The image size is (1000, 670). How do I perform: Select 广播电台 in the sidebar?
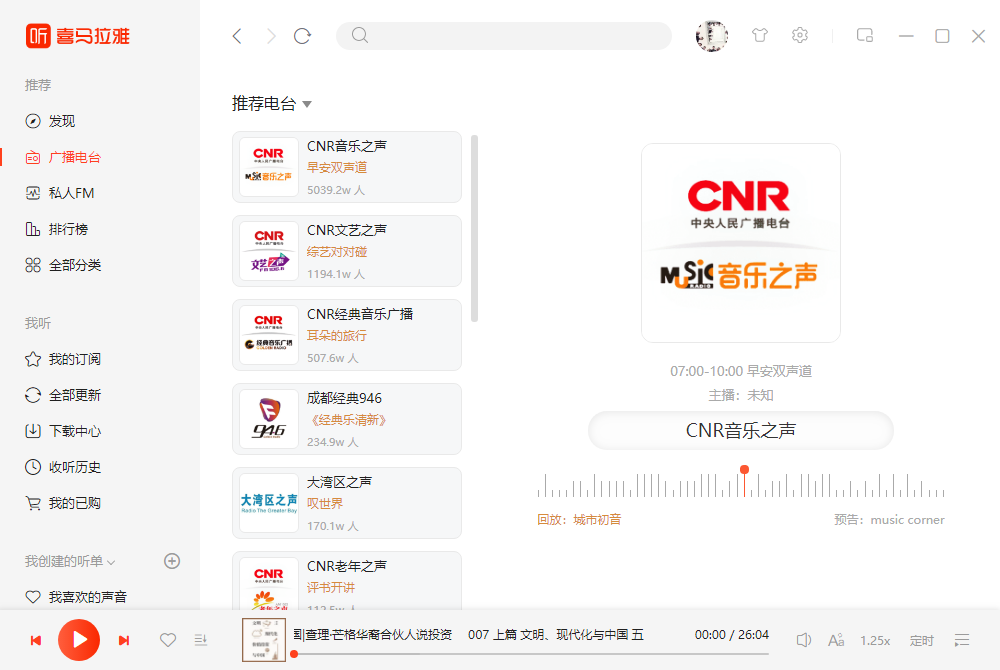62,157
